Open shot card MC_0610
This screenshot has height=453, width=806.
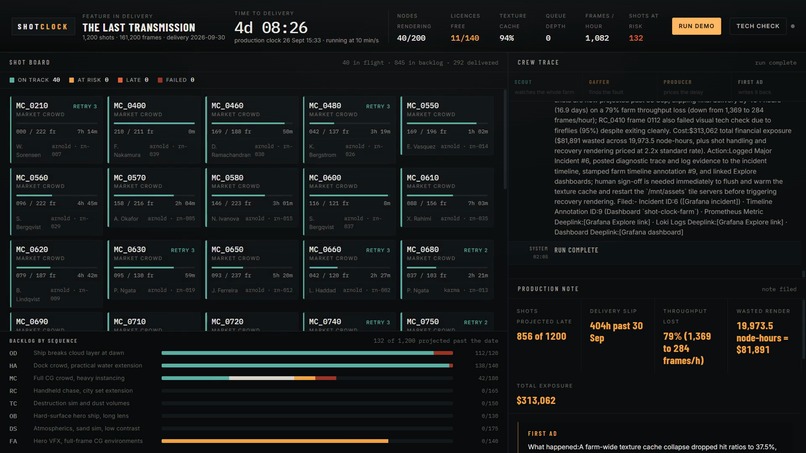(x=447, y=197)
